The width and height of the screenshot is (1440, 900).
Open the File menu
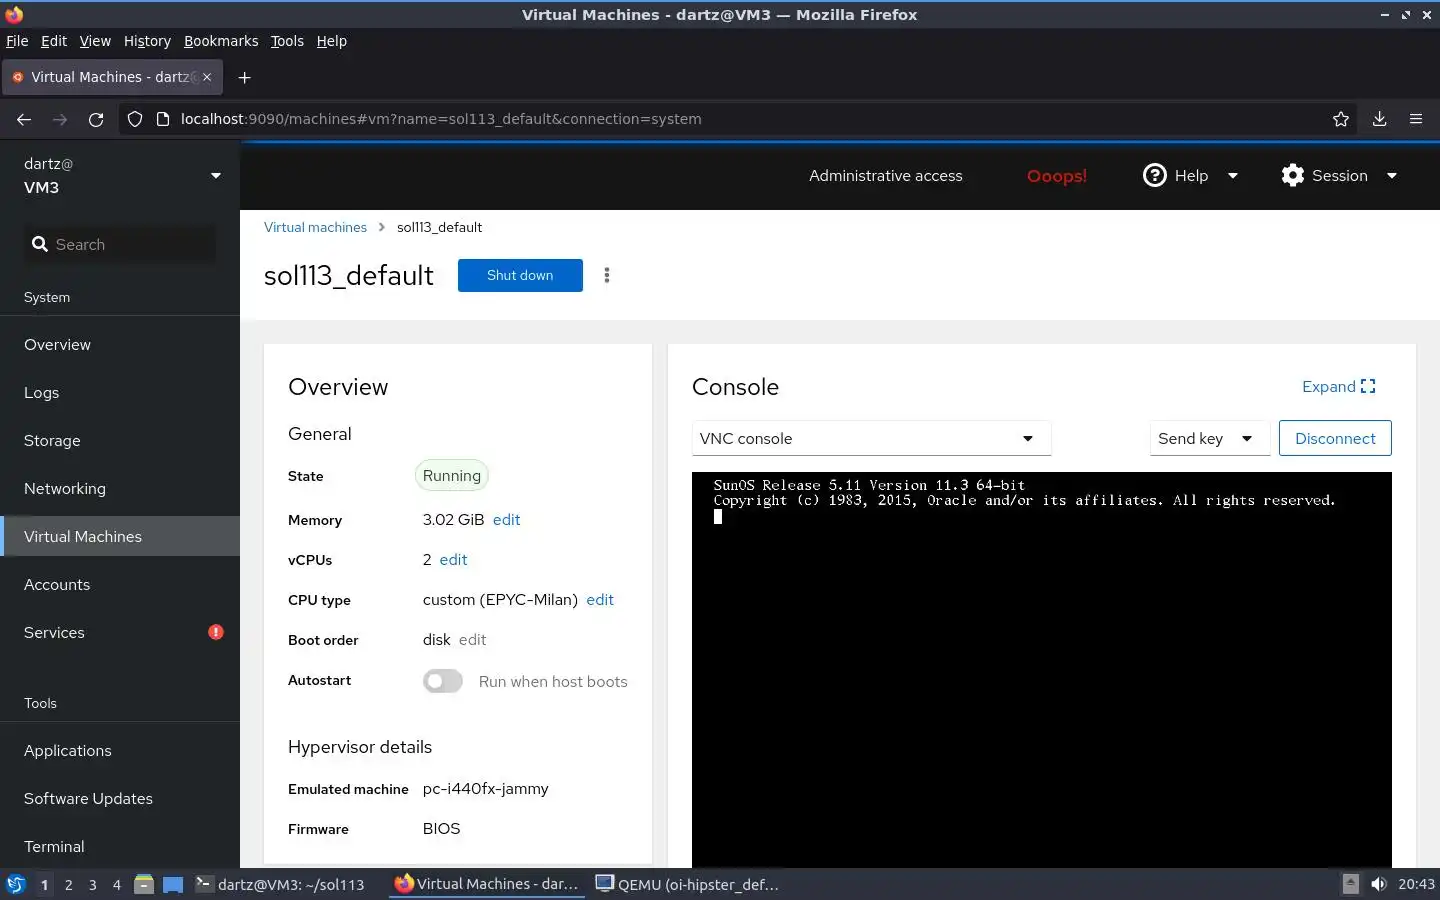click(x=17, y=41)
